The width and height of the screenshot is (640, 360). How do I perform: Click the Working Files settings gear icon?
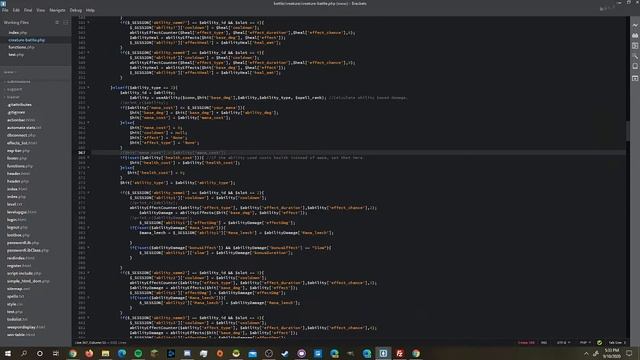click(x=57, y=22)
